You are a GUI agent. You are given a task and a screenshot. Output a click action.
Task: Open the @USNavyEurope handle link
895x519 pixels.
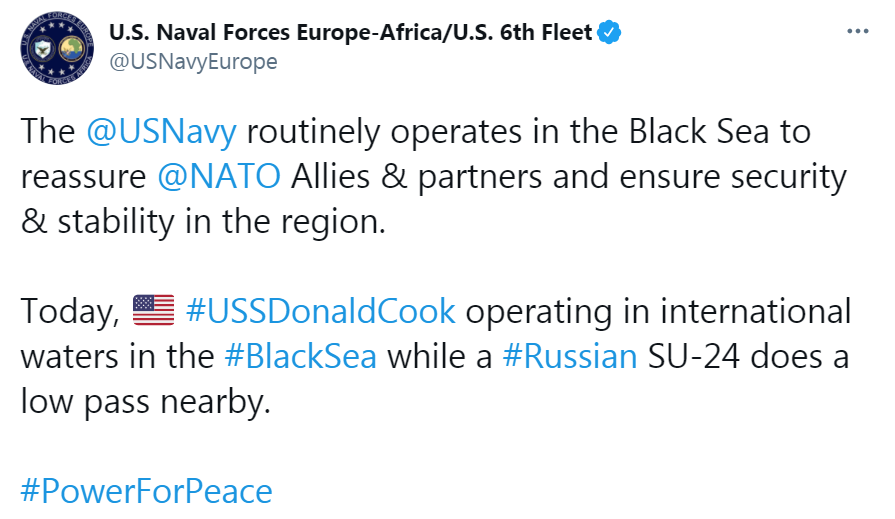tap(192, 62)
